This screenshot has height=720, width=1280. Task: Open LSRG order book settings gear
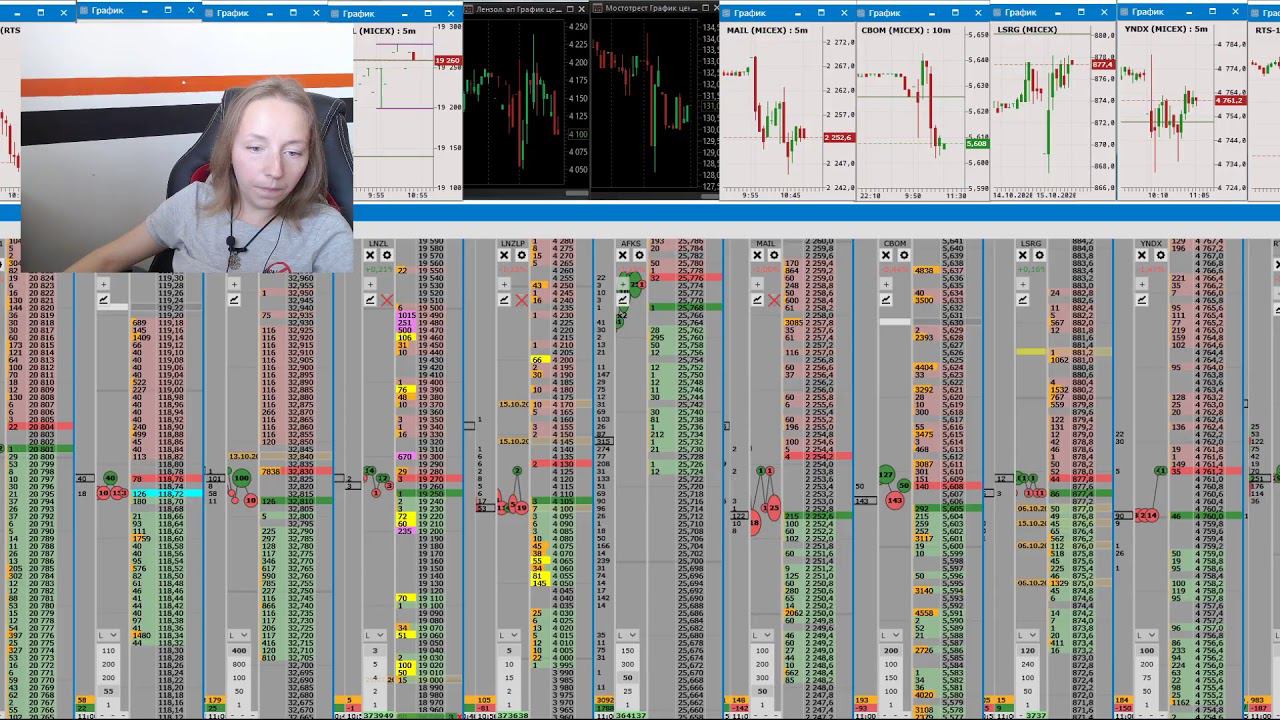pos(1040,256)
